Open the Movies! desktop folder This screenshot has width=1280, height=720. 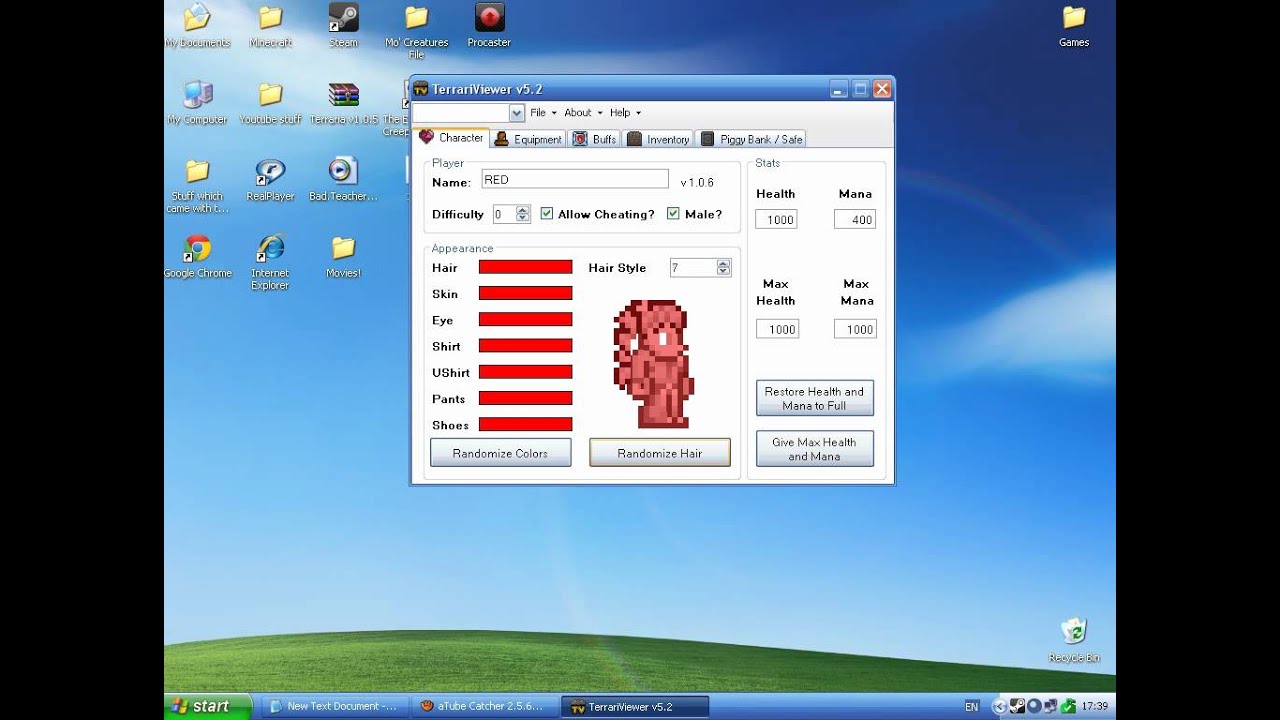[343, 257]
